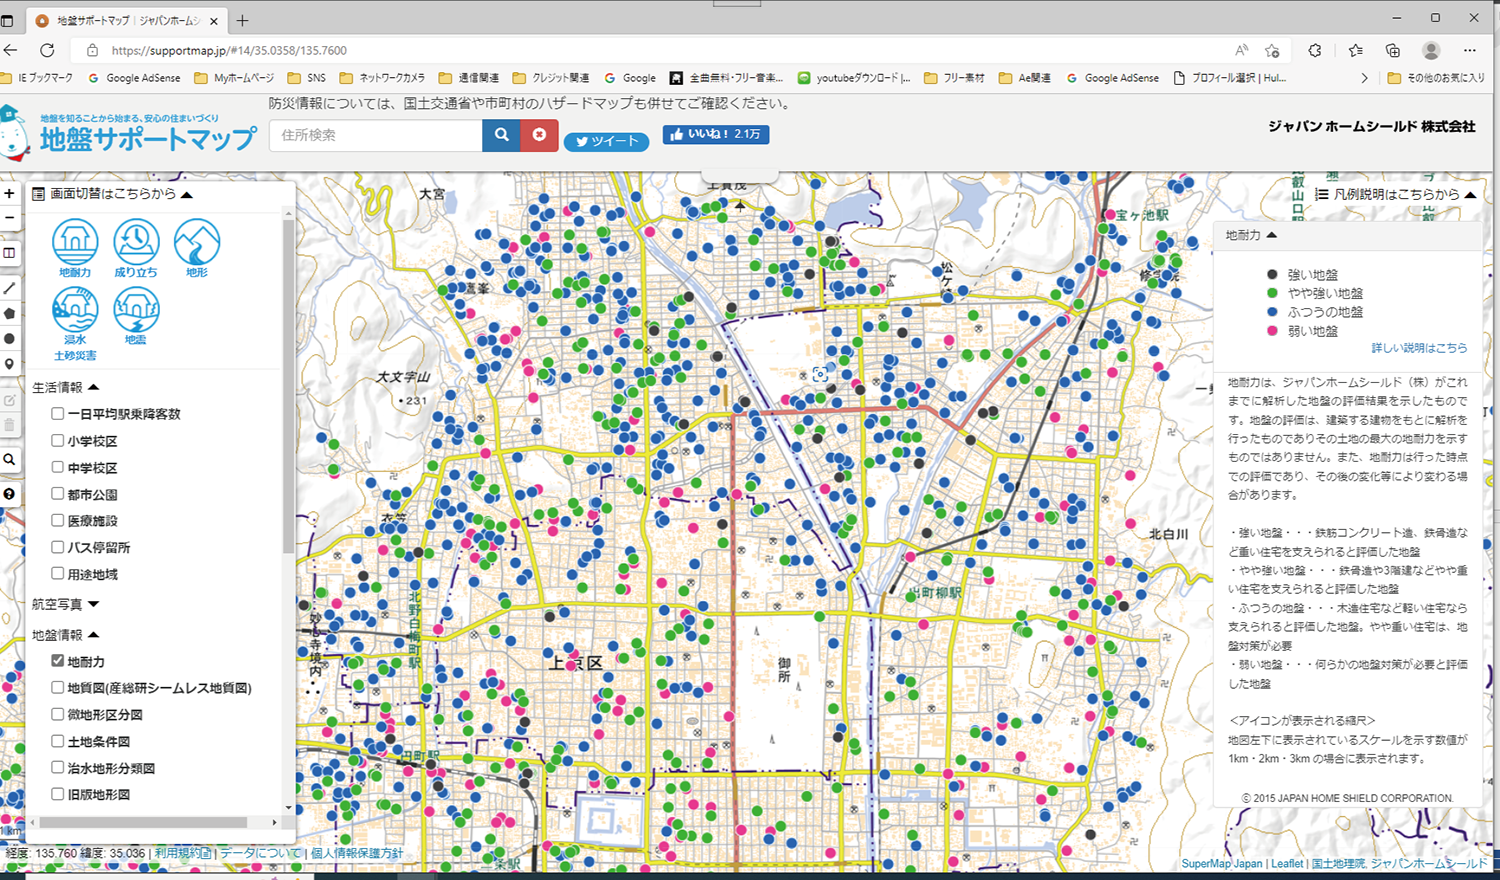Open the 利用規約 link
Viewport: 1500px width, 880px height.
click(x=183, y=853)
